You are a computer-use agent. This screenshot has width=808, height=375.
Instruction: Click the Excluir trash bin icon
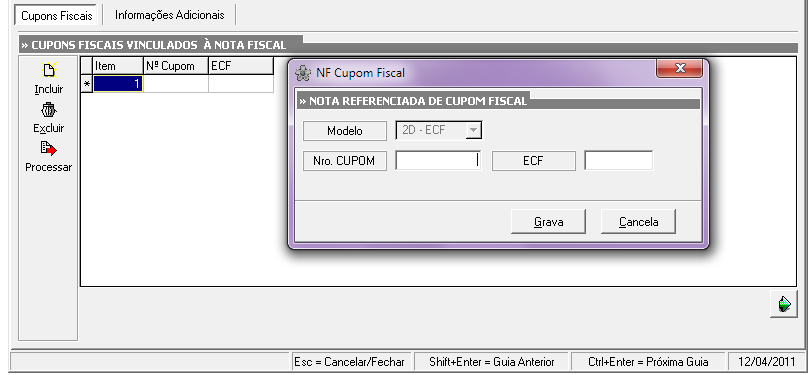48,110
